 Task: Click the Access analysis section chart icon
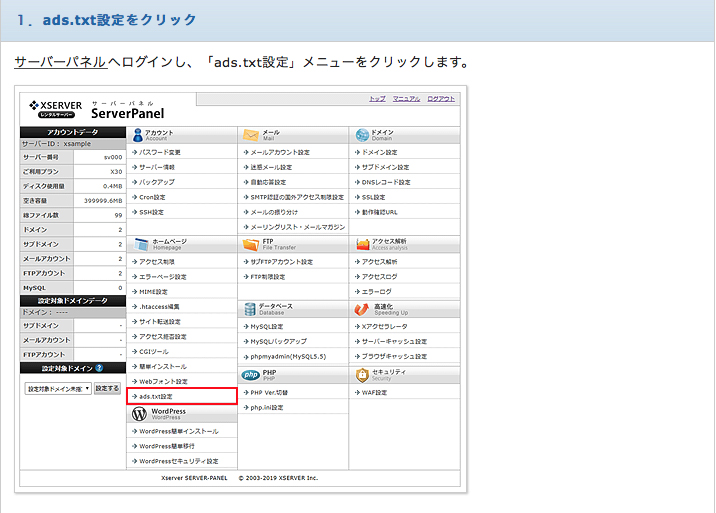[363, 244]
